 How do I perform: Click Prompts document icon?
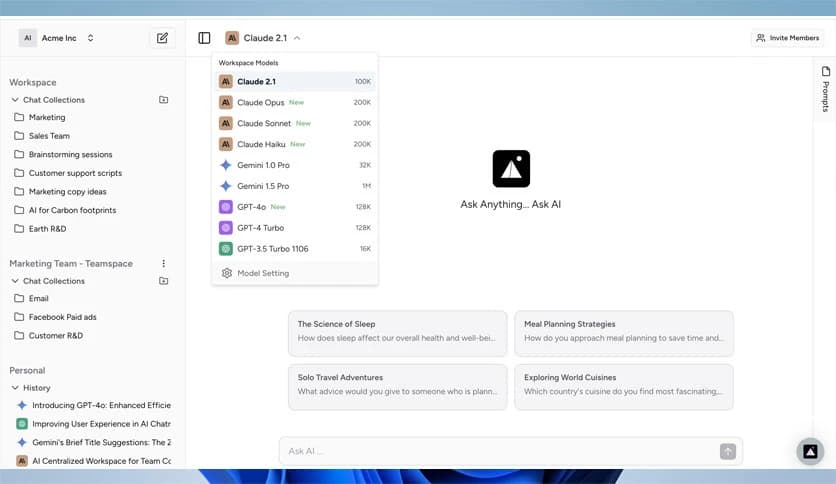click(826, 71)
